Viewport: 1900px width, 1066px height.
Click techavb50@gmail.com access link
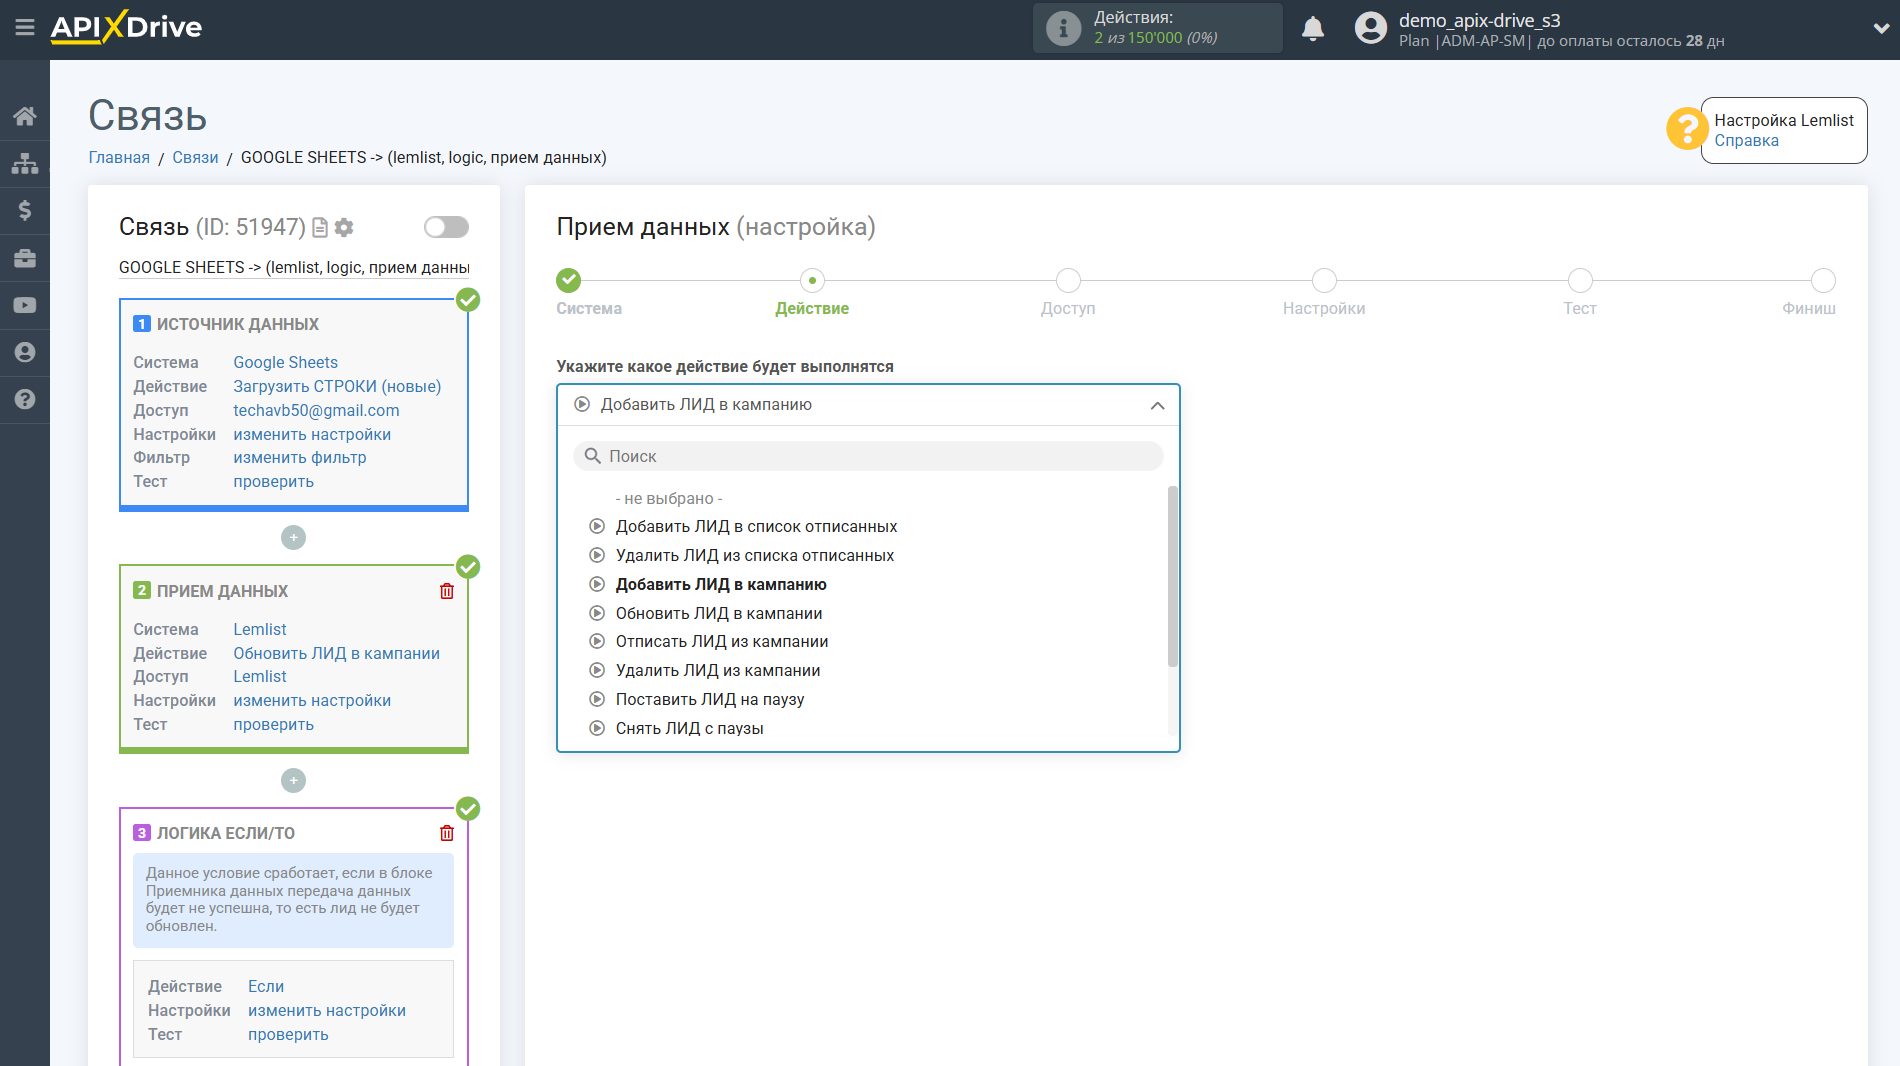[316, 411]
